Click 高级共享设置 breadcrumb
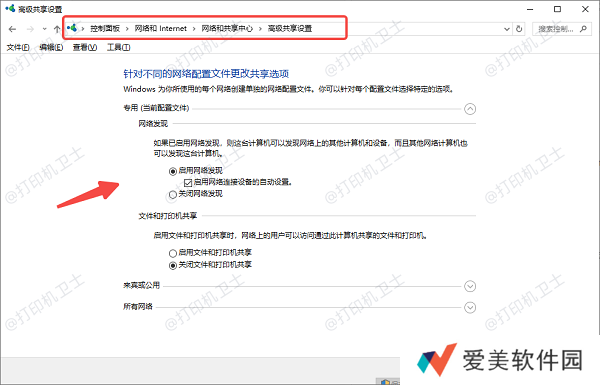Image resolution: width=600 pixels, height=385 pixels. click(x=290, y=28)
